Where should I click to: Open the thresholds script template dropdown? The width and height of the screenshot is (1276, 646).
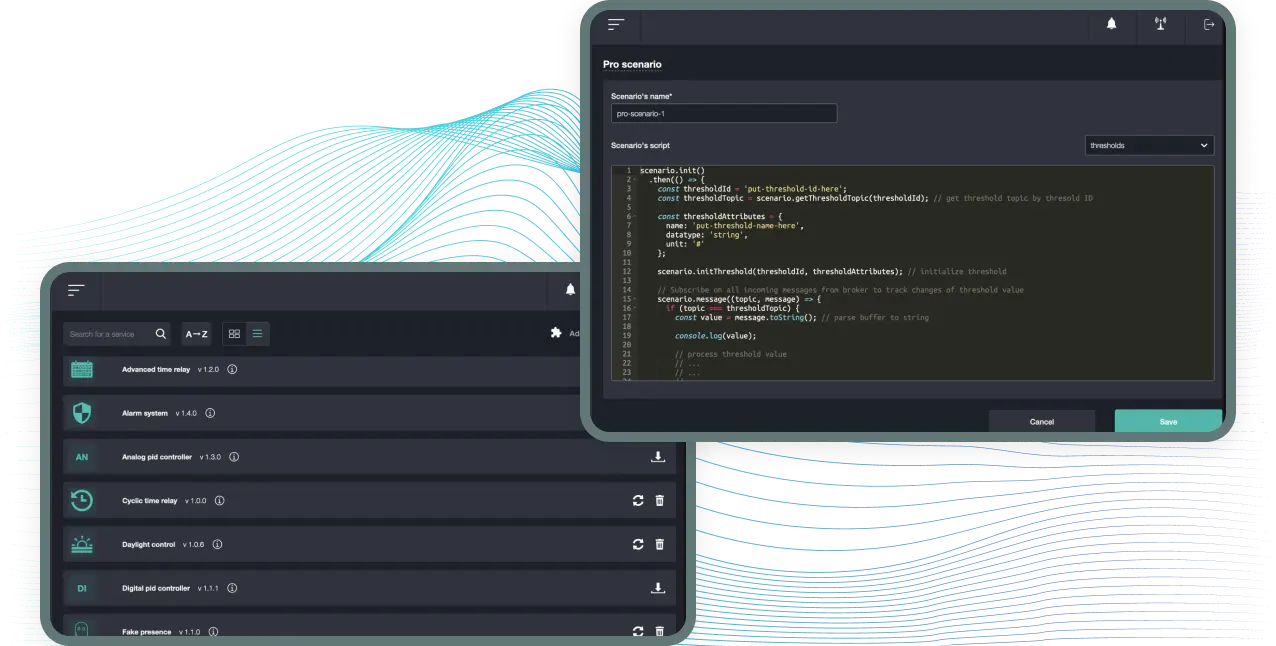[1149, 145]
